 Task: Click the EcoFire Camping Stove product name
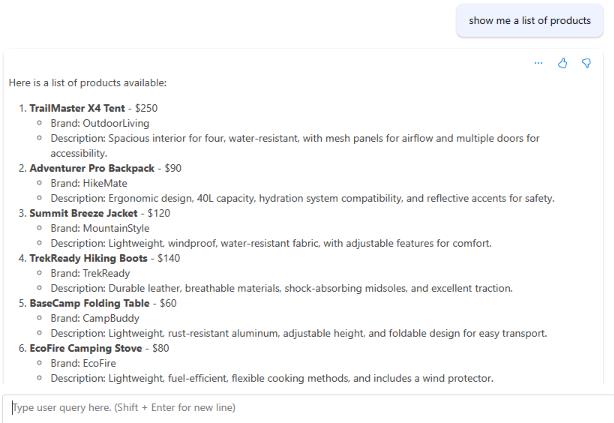pos(84,348)
